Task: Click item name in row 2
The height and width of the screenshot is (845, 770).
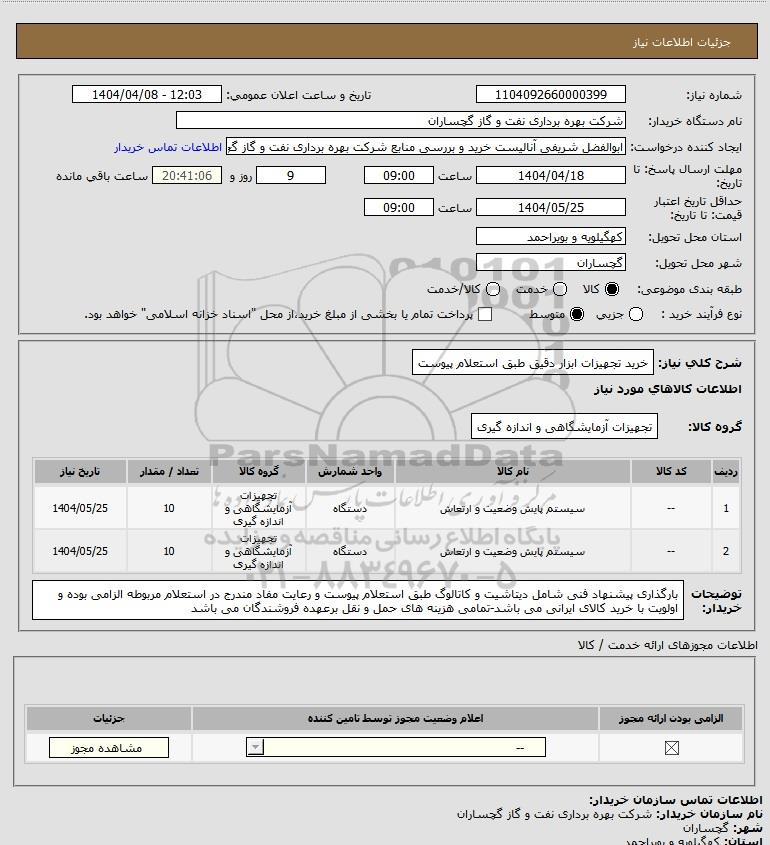Action: (512, 552)
